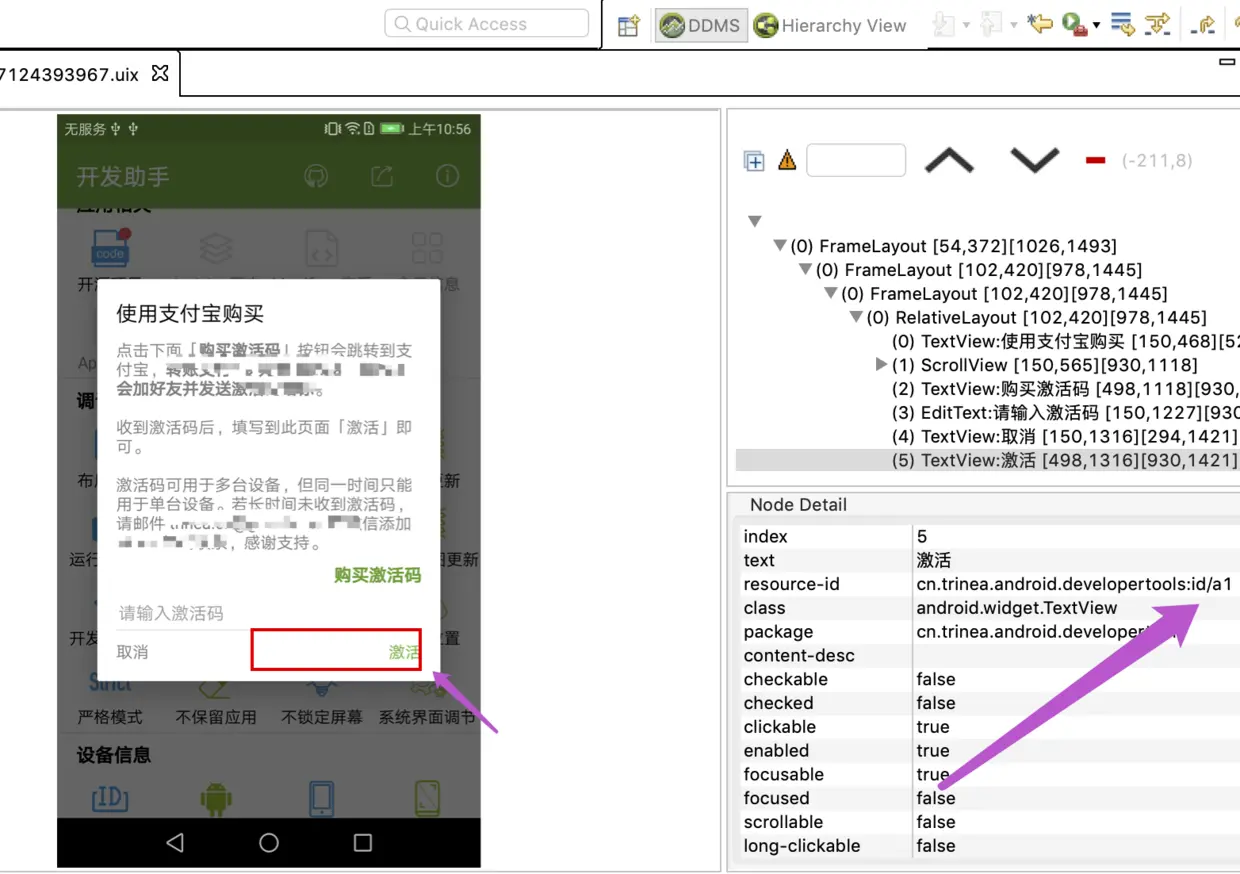Click the 使用支付宝购买 dialog title

coord(190,313)
